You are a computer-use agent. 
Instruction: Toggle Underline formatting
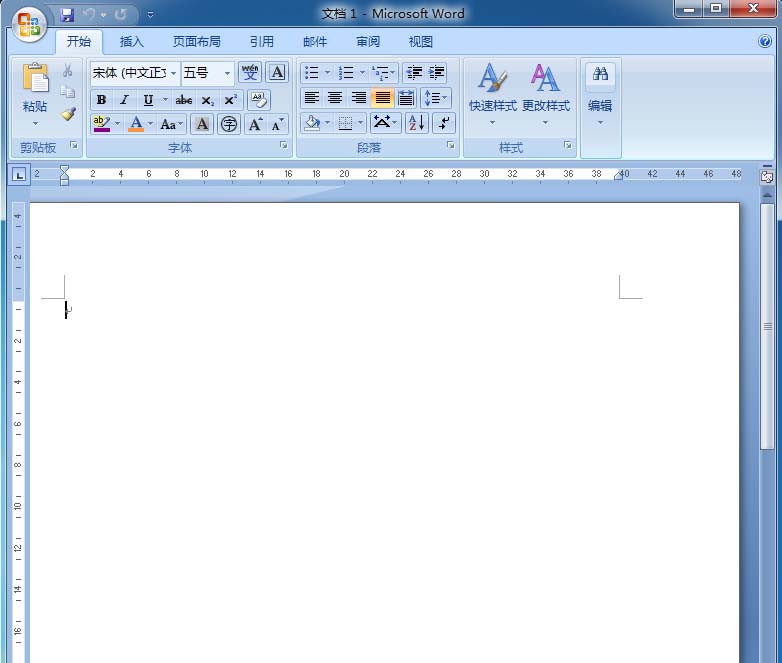pos(148,100)
